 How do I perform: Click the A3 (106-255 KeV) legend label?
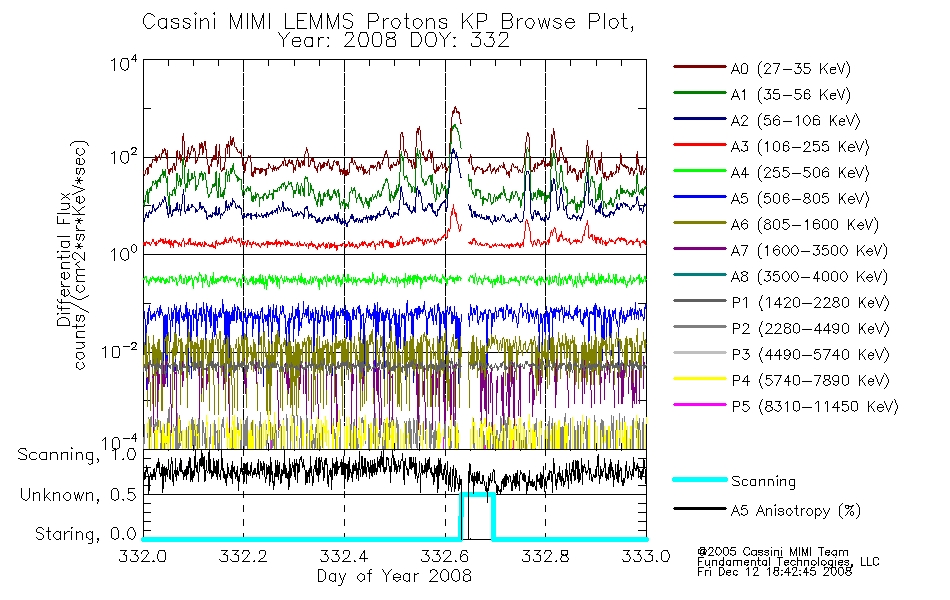pos(799,147)
